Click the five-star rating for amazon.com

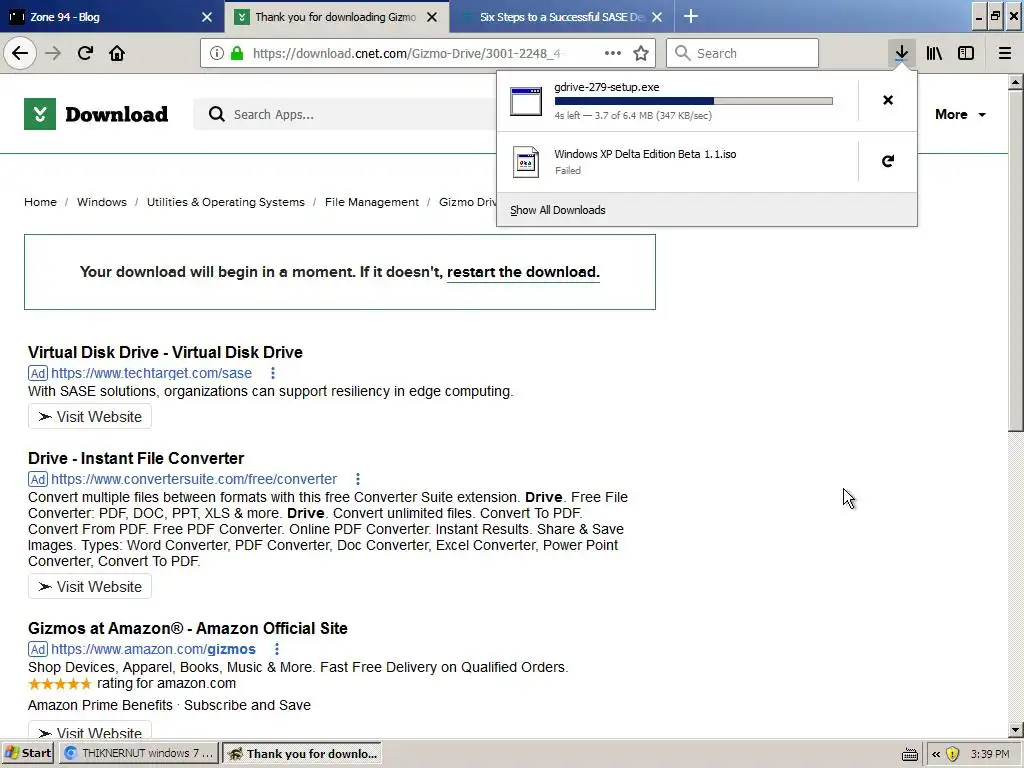click(59, 684)
